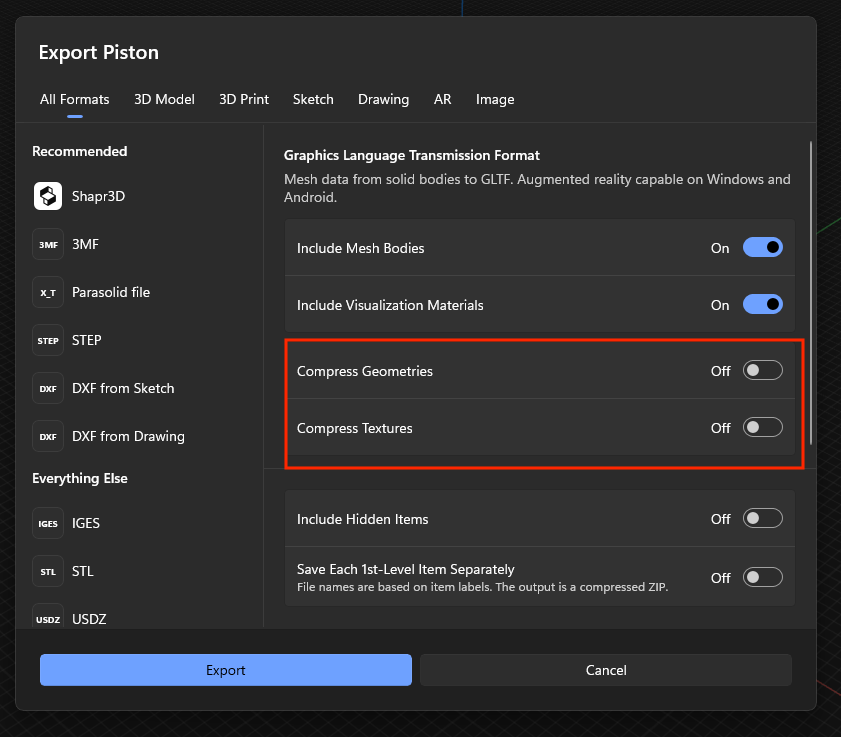The image size is (841, 737).
Task: Select the STEP format icon
Action: point(48,340)
